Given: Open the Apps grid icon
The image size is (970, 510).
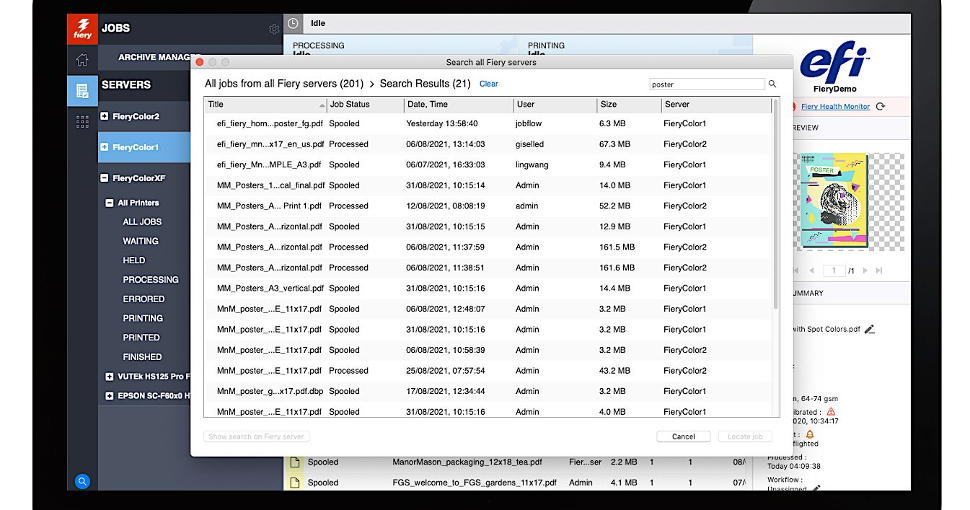Looking at the screenshot, I should [x=82, y=122].
